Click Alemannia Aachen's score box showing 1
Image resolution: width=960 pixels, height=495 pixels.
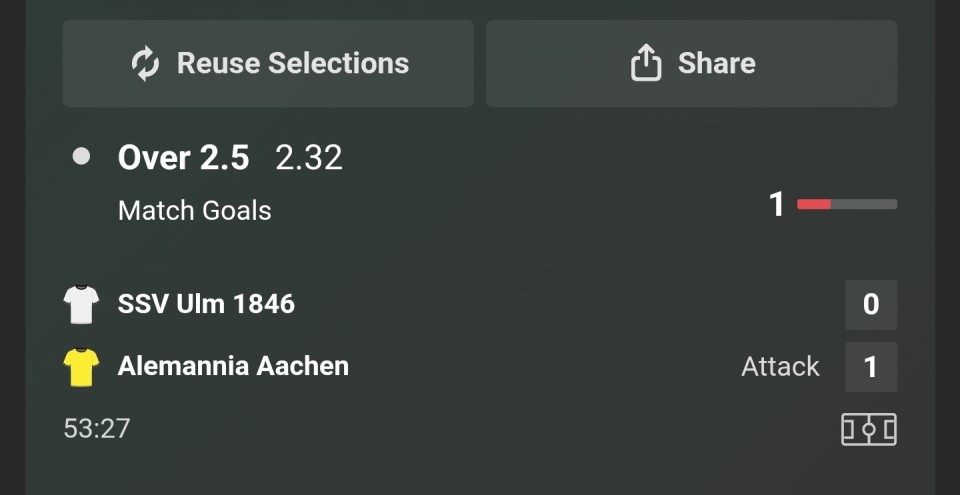[870, 367]
